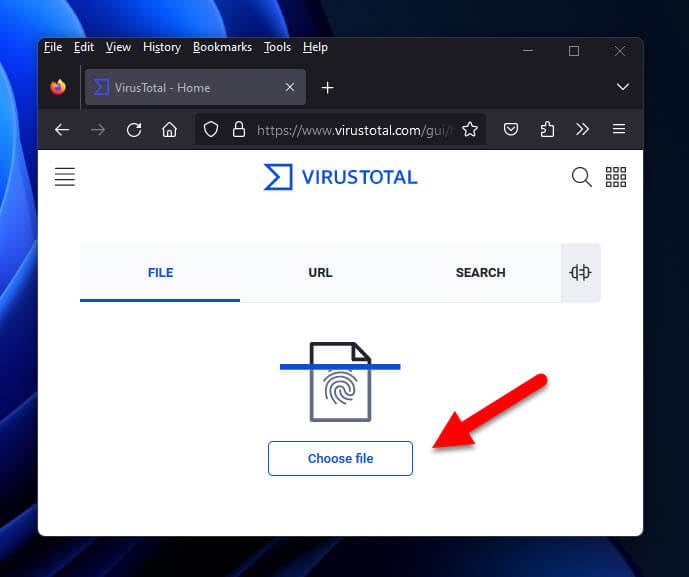This screenshot has height=577, width=689.
Task: Show more toolbar tools chevron
Action: coord(582,129)
